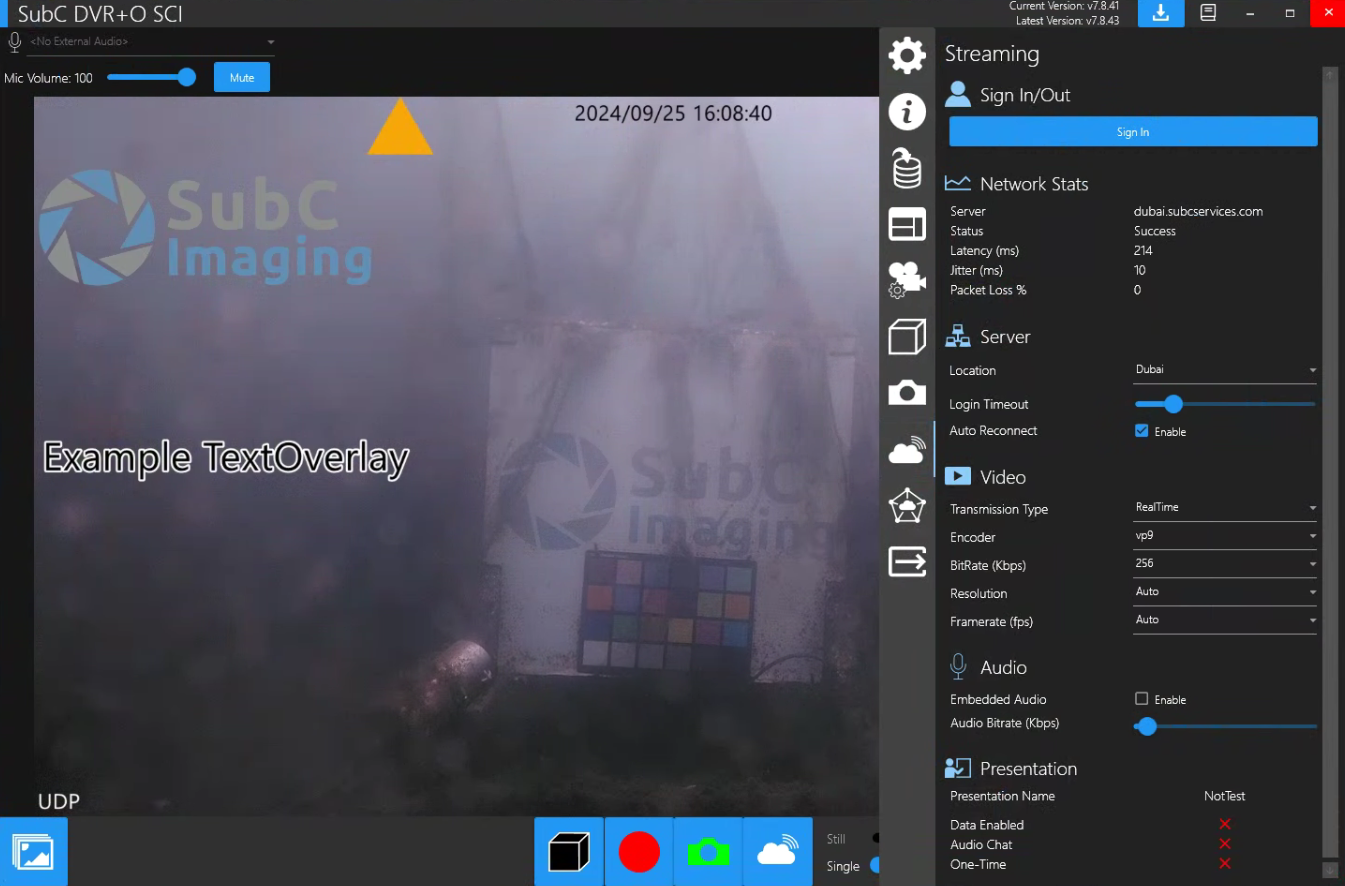Expand the BitRate (Kbps) dropdown
Image resolution: width=1345 pixels, height=886 pixels.
(1225, 564)
